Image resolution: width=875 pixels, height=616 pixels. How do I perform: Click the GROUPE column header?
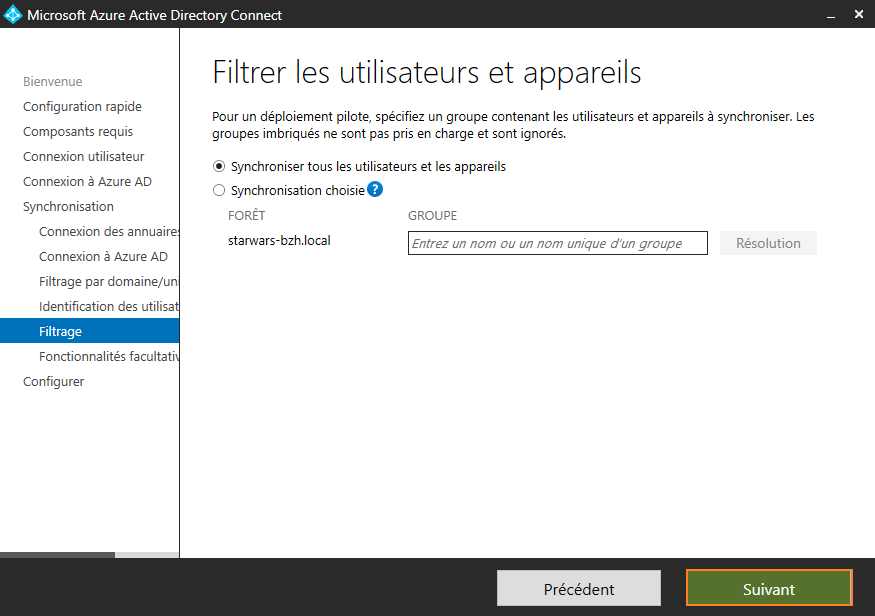[432, 215]
